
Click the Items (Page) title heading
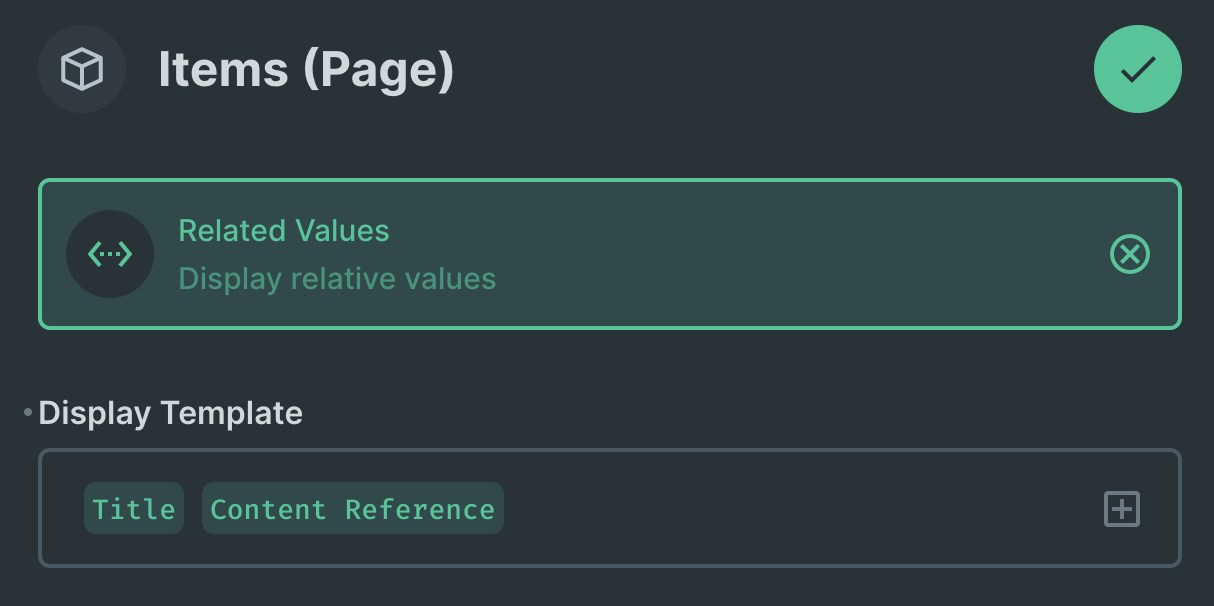click(x=307, y=69)
